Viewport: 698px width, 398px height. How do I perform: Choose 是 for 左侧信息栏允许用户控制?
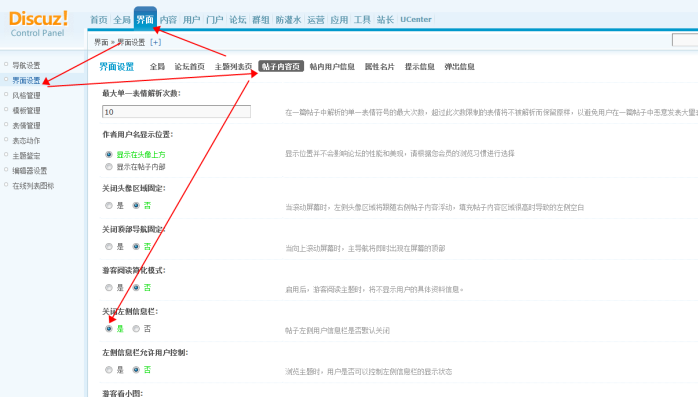[x=109, y=370]
